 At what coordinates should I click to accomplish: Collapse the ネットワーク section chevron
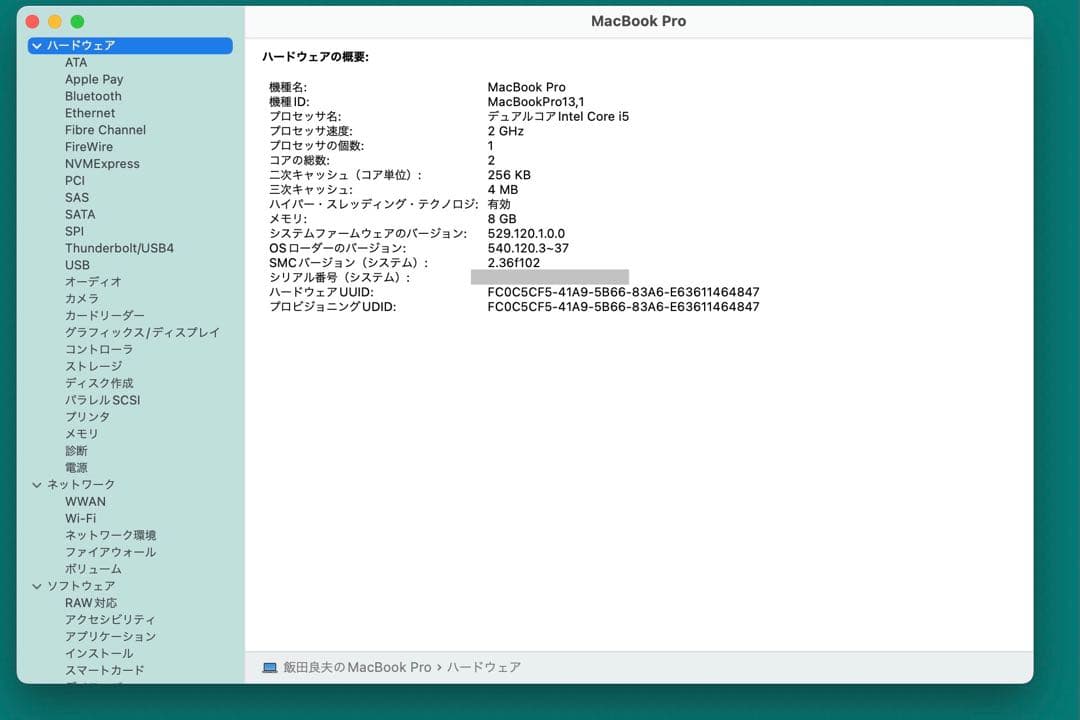[37, 485]
